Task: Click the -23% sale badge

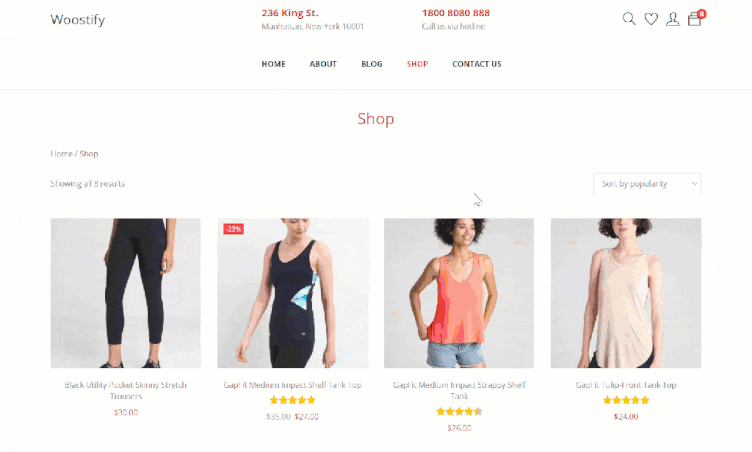Action: pos(234,229)
